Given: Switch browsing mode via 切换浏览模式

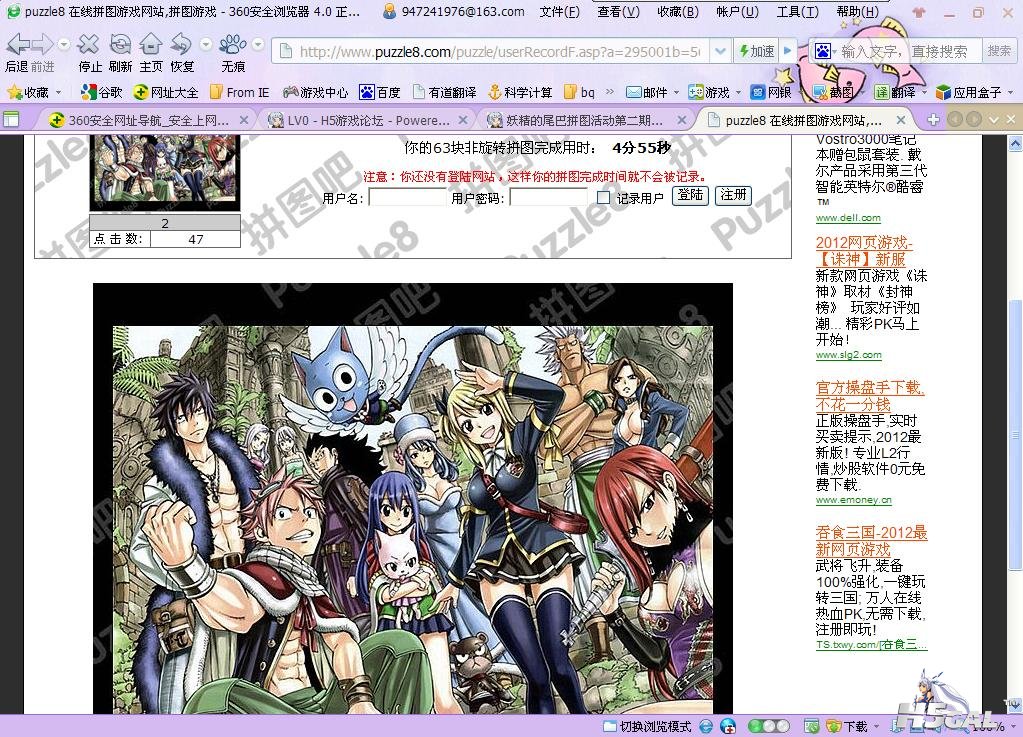Looking at the screenshot, I should click(647, 726).
